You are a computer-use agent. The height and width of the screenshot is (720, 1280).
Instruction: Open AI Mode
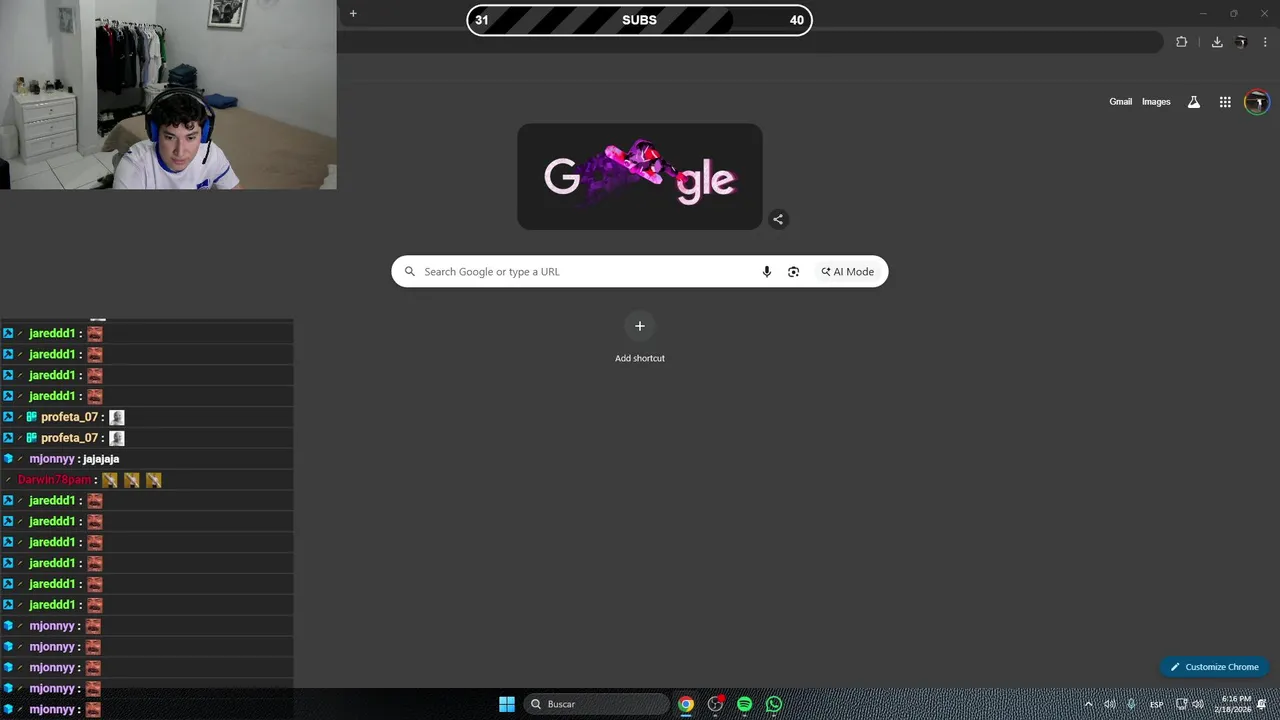tap(848, 272)
